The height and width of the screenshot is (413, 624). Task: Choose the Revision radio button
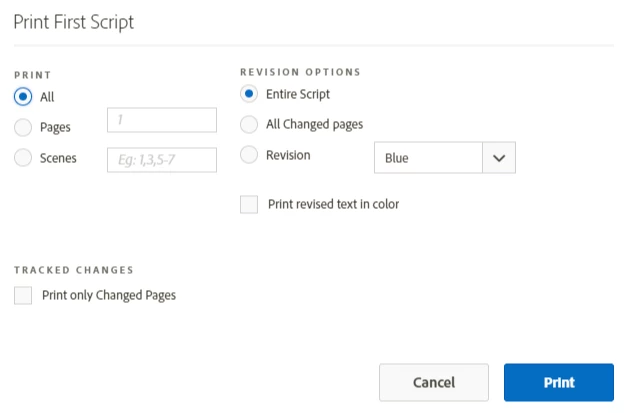tap(249, 155)
